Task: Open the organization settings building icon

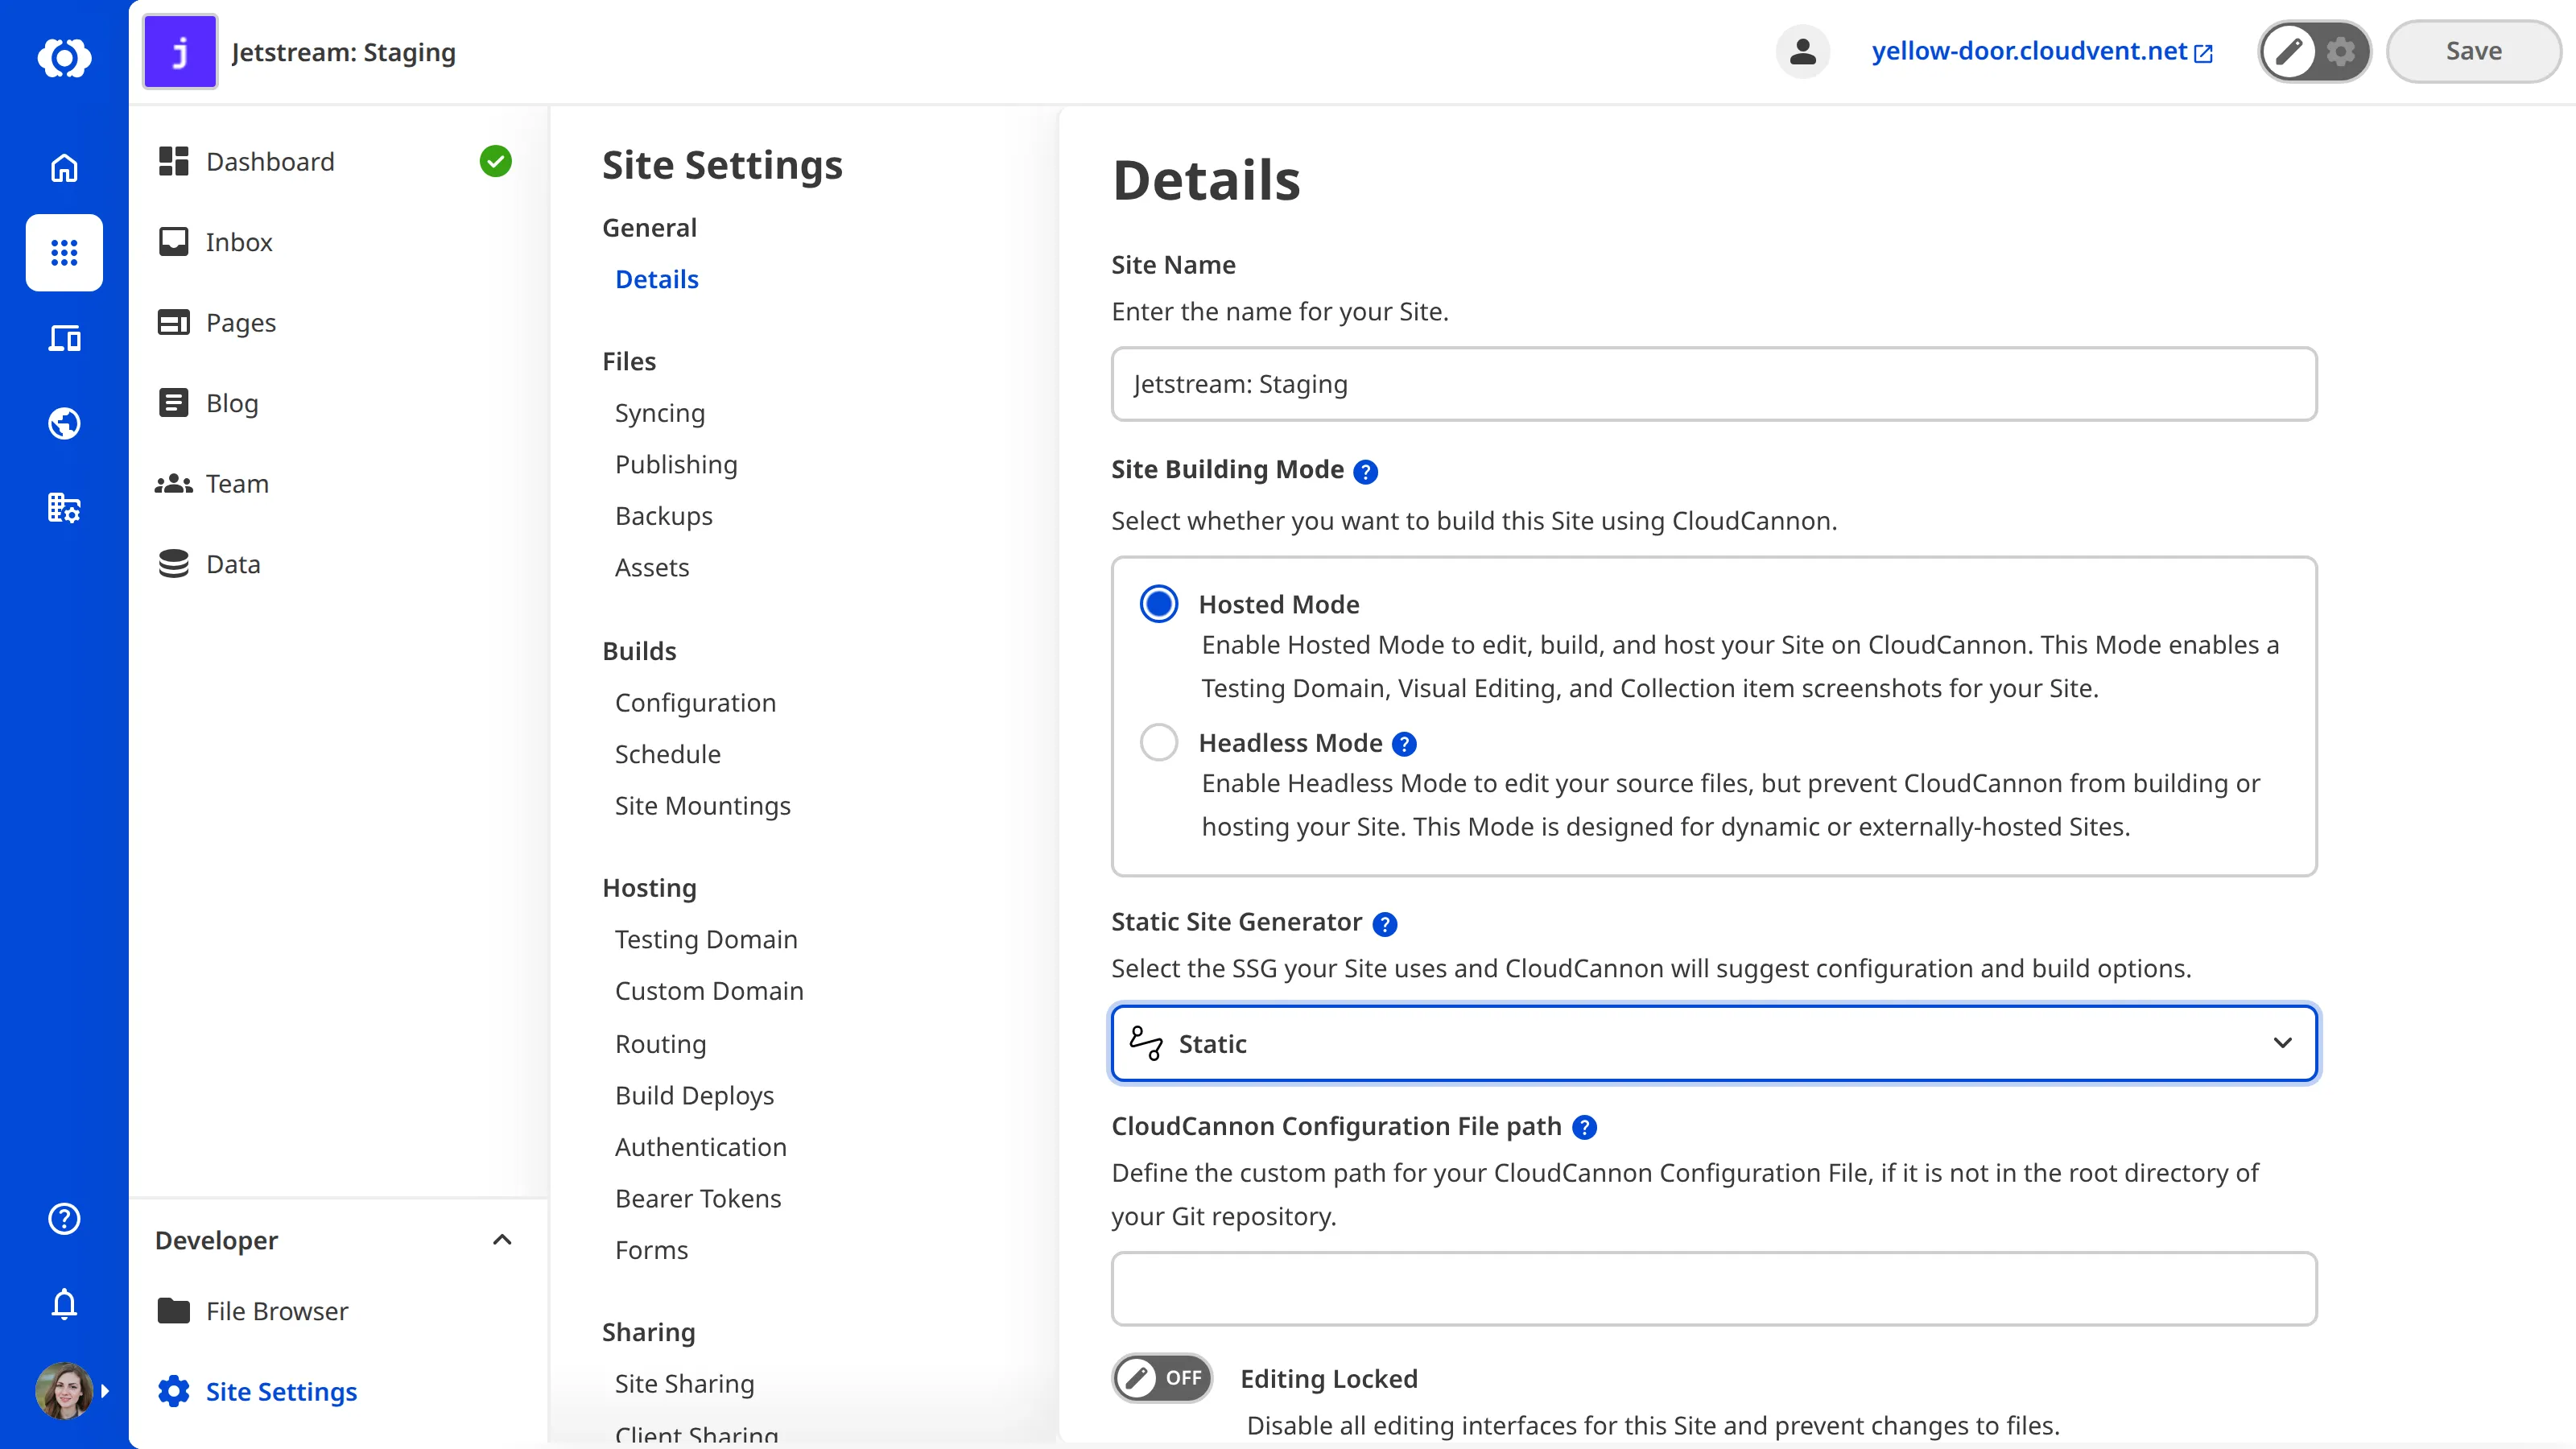Action: pyautogui.click(x=64, y=508)
